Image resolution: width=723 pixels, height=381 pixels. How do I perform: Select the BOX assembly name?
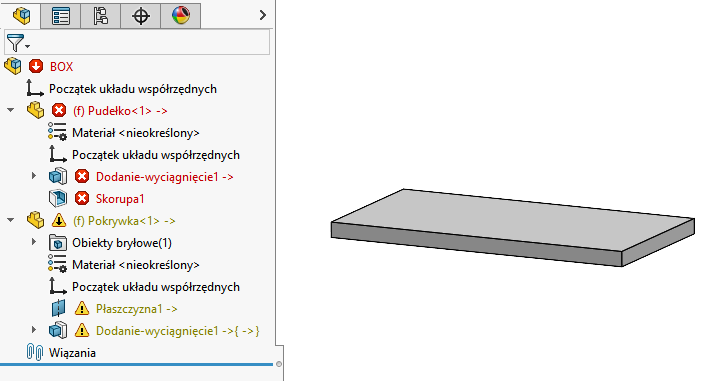coord(61,67)
